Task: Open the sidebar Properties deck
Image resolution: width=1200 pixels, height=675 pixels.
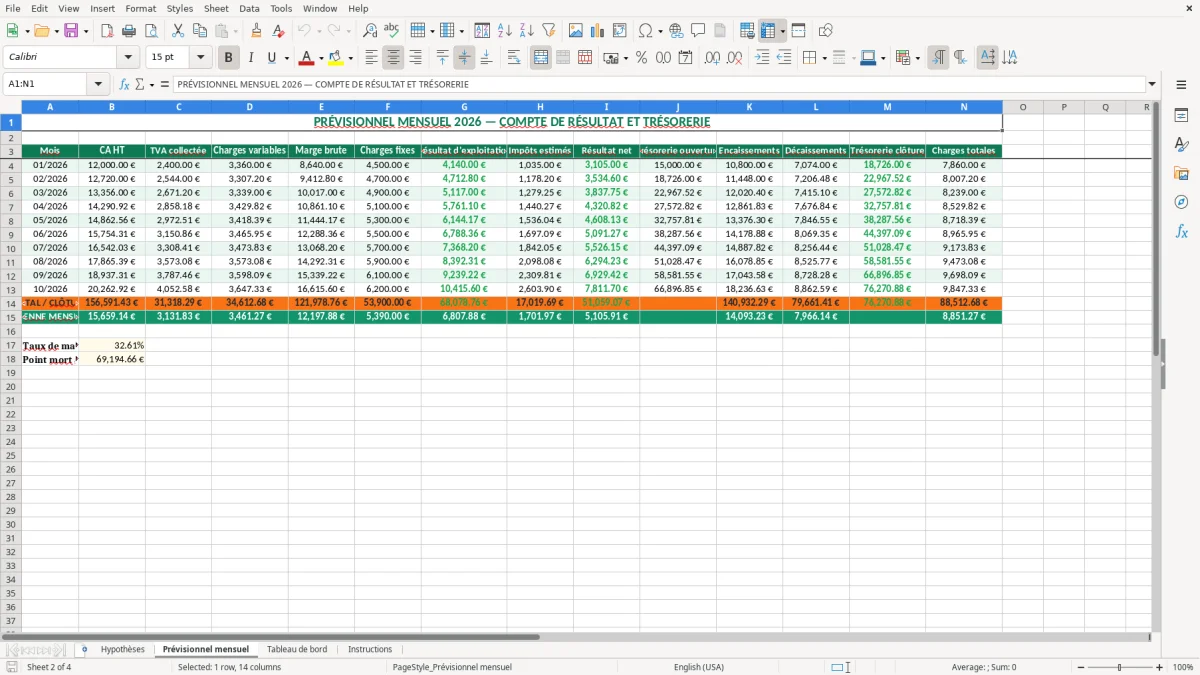Action: pyautogui.click(x=1181, y=115)
